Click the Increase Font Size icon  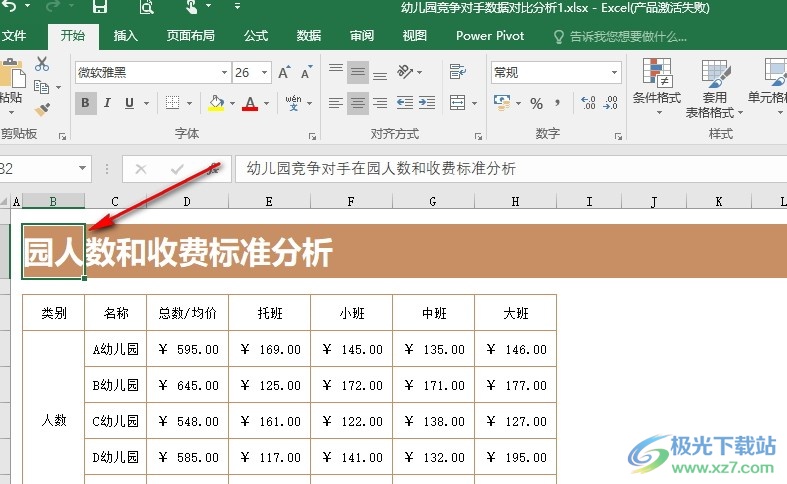click(x=285, y=73)
